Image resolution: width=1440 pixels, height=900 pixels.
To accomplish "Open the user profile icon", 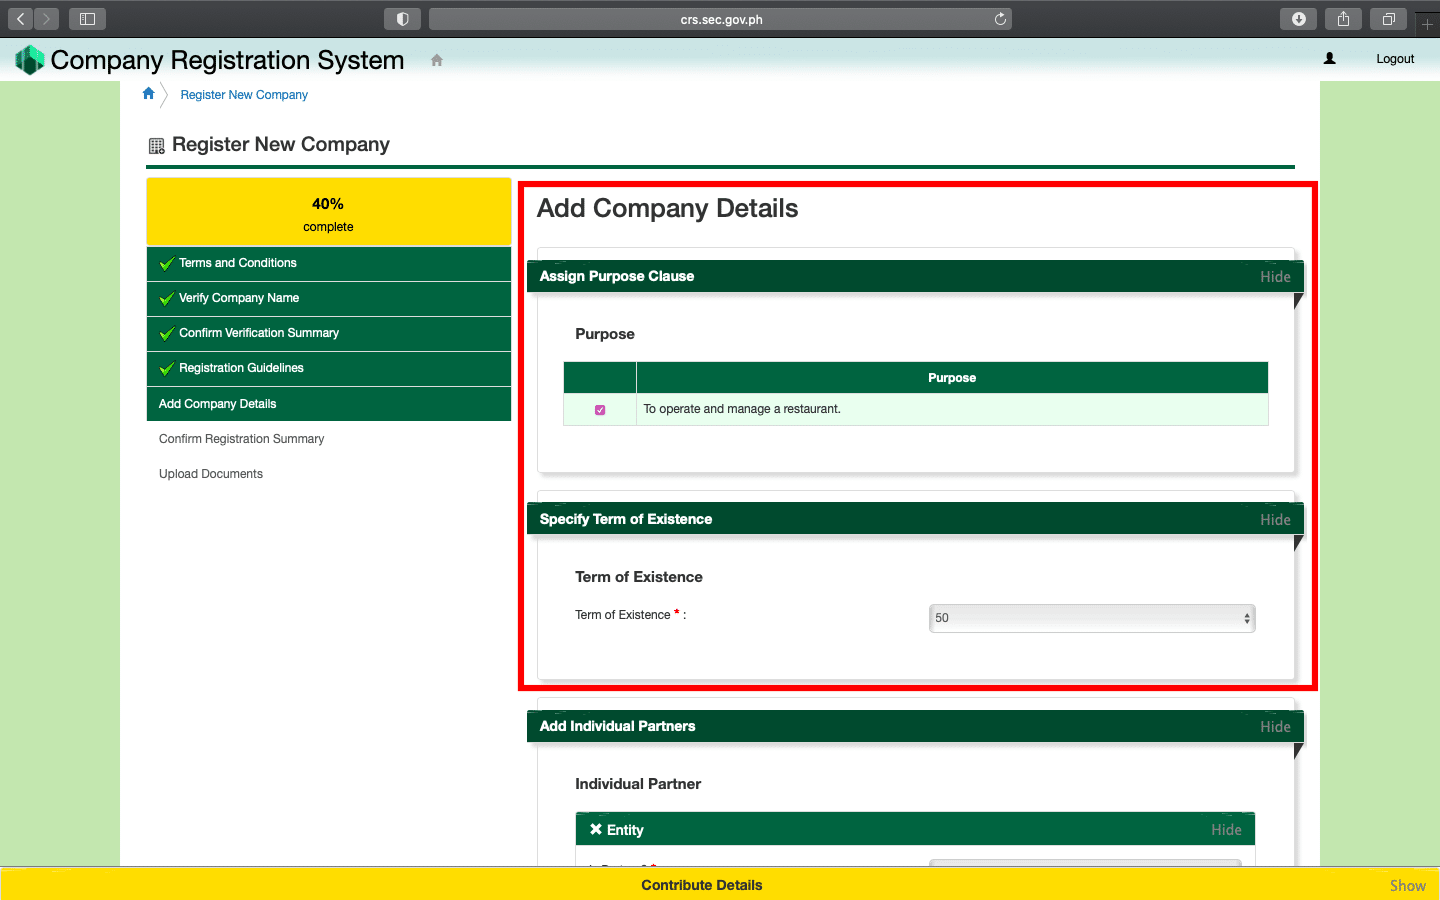I will (1329, 59).
